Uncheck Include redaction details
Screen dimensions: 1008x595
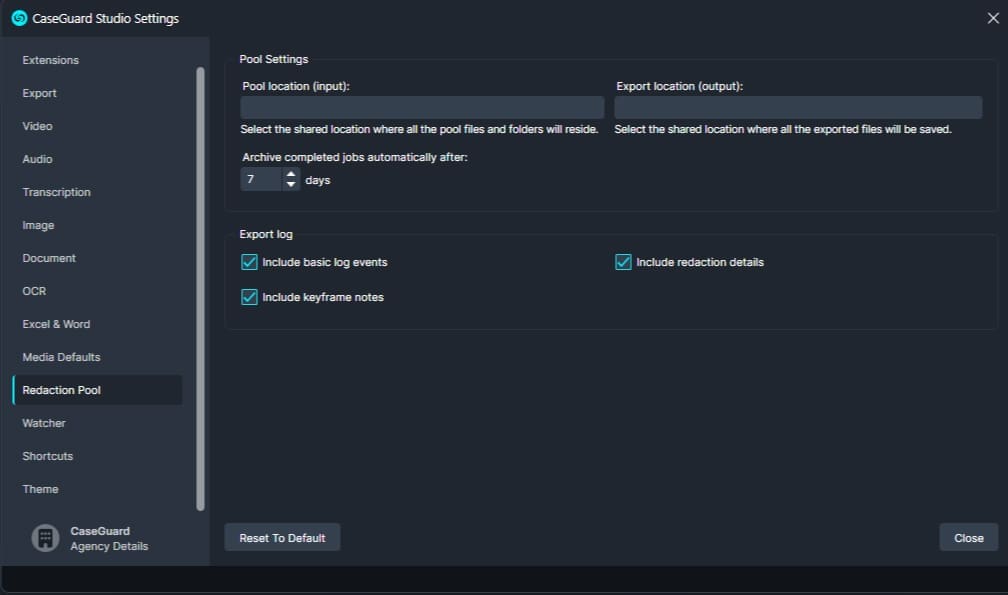[623, 262]
